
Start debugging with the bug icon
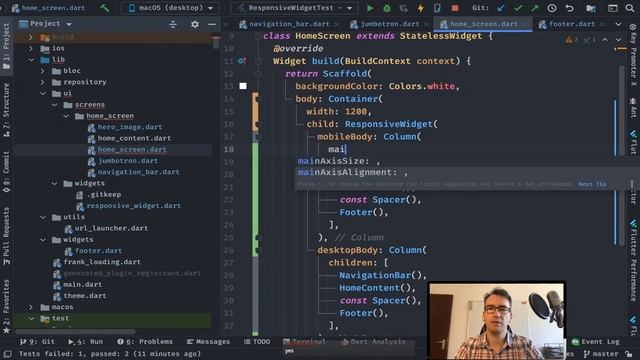click(x=387, y=8)
